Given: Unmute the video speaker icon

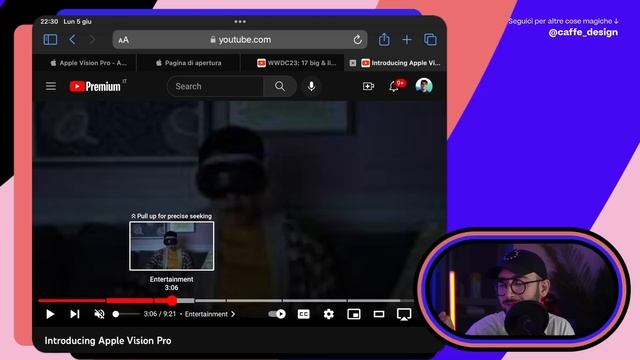Looking at the screenshot, I should pos(99,314).
